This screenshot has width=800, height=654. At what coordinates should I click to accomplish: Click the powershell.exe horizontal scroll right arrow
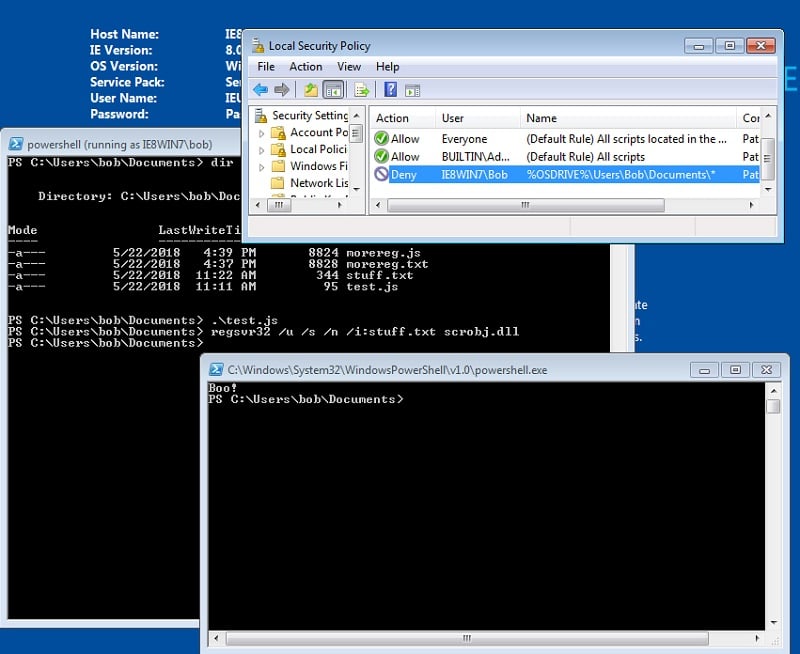[x=757, y=638]
